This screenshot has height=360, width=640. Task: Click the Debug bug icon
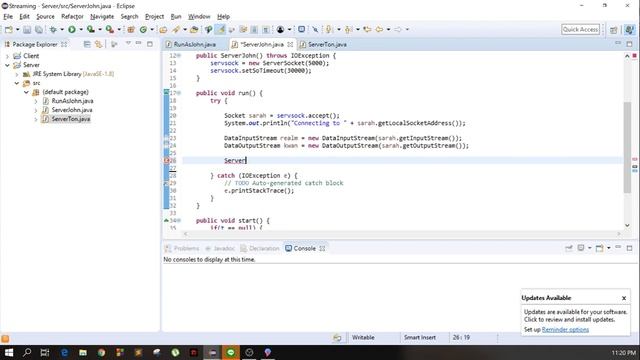53,29
